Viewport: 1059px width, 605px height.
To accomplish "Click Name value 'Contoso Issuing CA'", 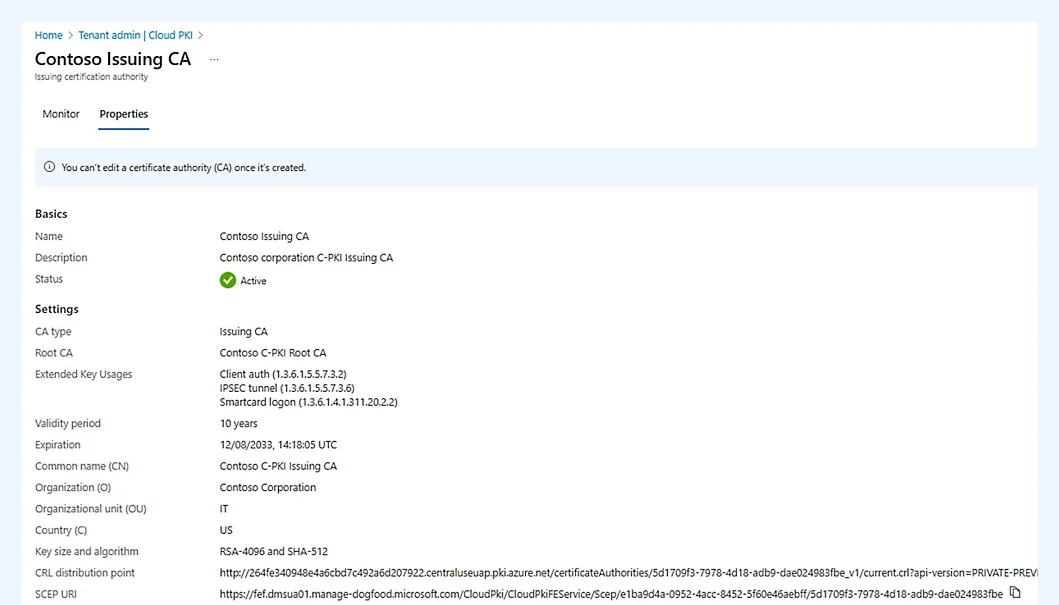I will 264,236.
